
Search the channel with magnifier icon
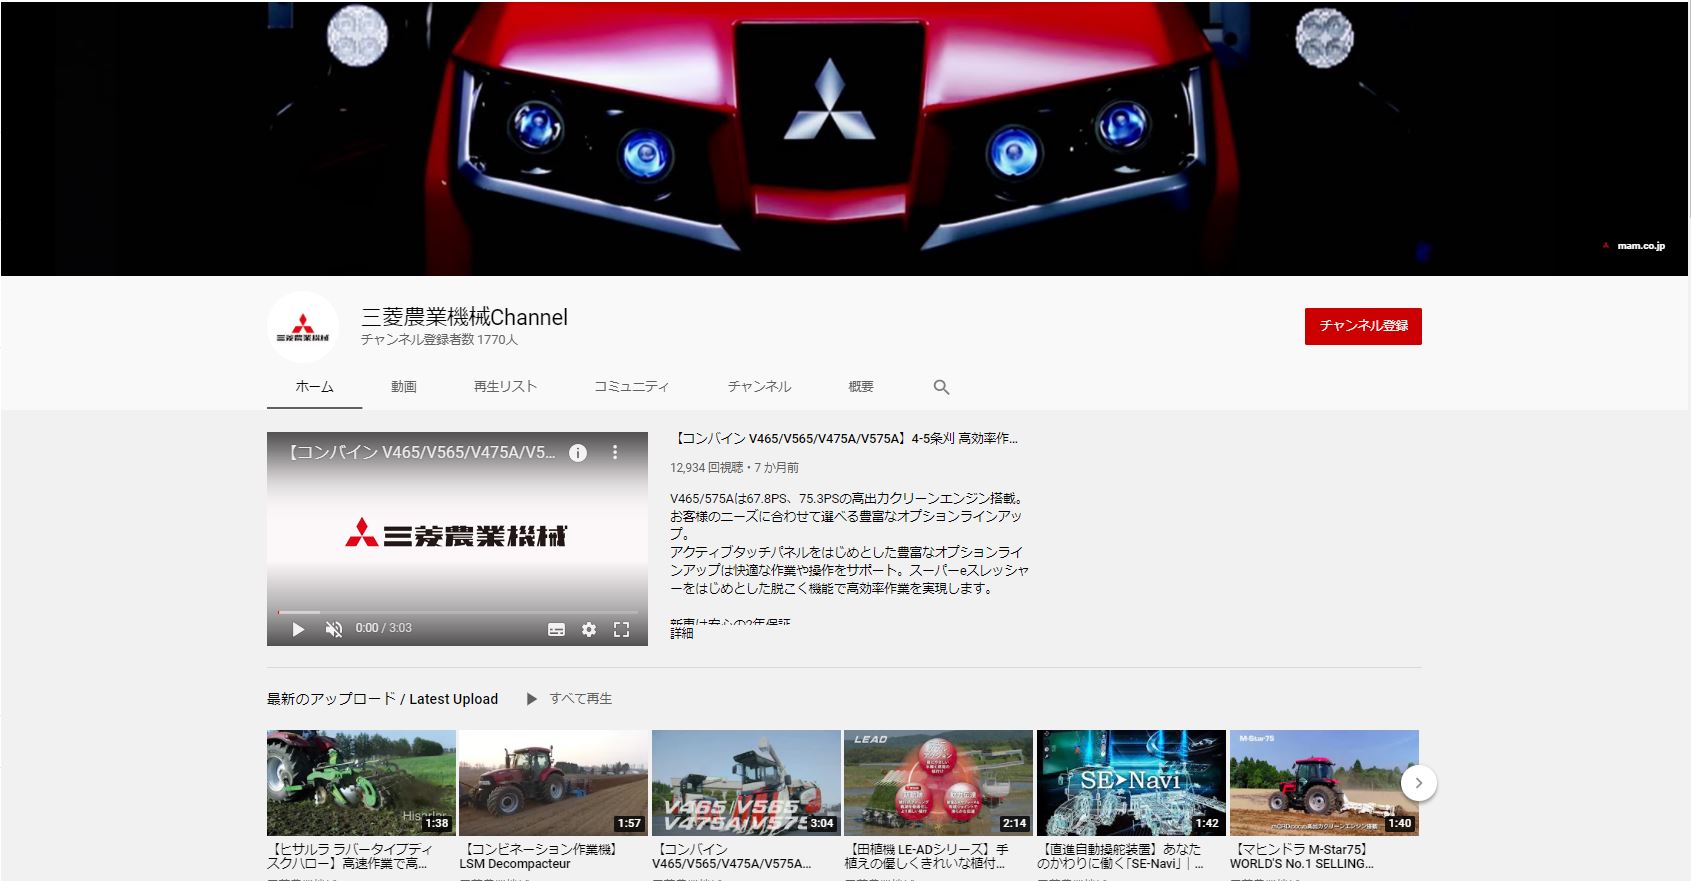tap(941, 387)
